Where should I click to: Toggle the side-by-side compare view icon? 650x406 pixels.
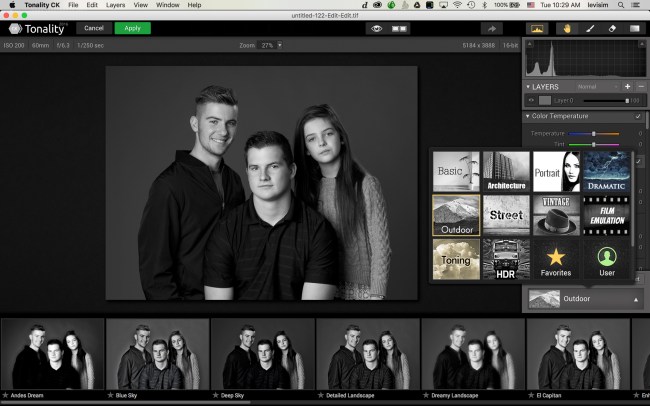click(399, 29)
